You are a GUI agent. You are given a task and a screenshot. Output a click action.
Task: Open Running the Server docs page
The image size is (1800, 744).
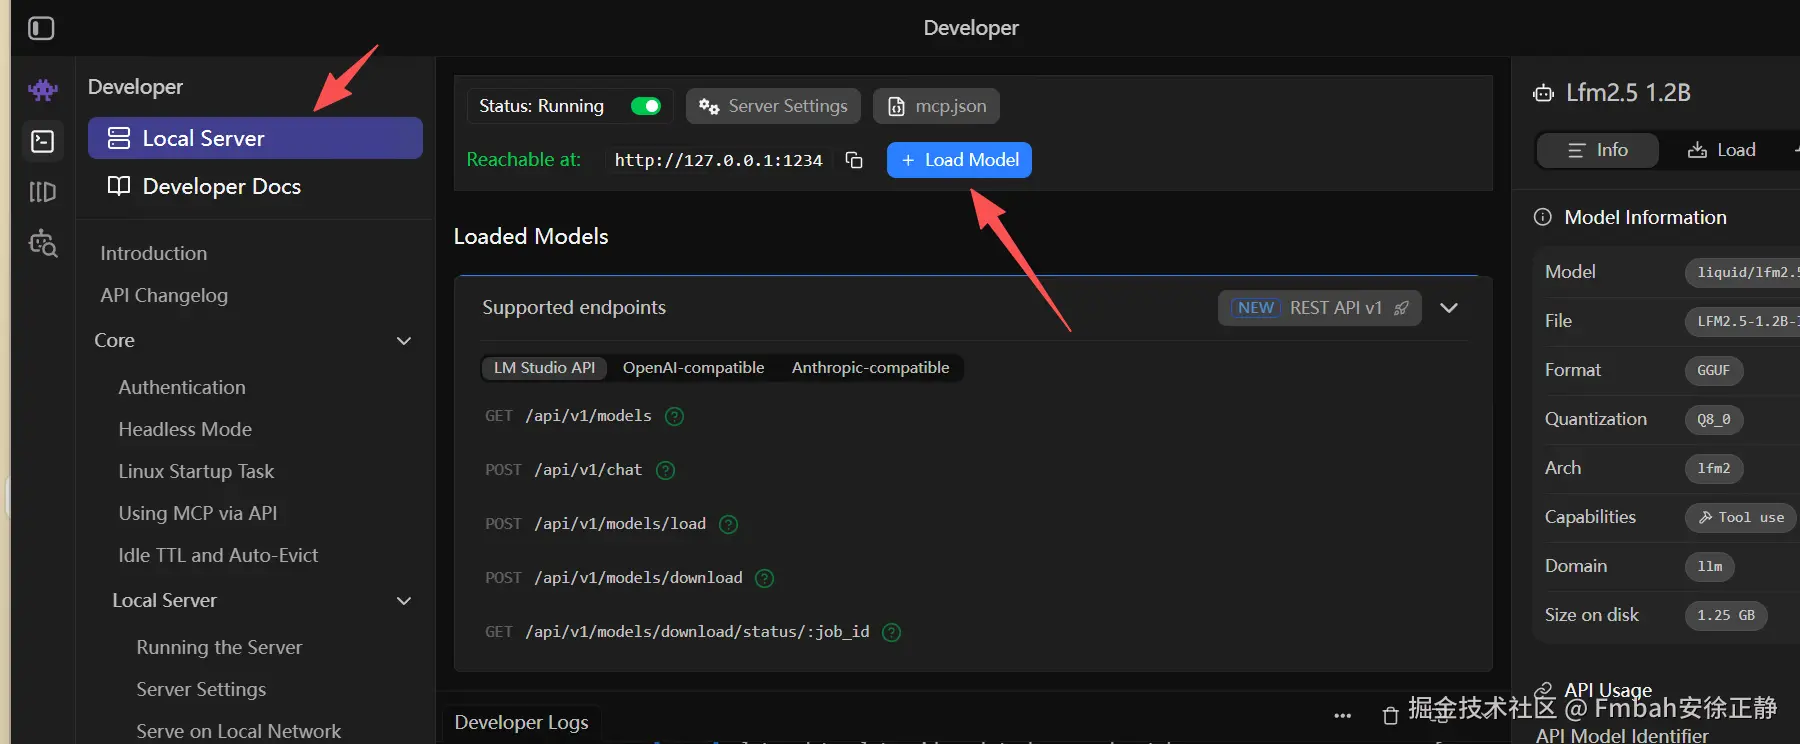point(219,647)
